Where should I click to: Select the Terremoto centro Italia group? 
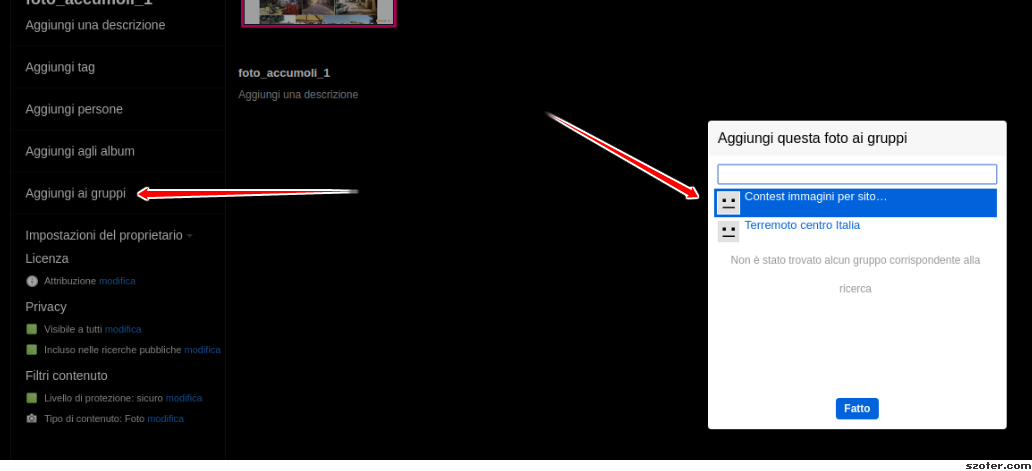pos(802,226)
